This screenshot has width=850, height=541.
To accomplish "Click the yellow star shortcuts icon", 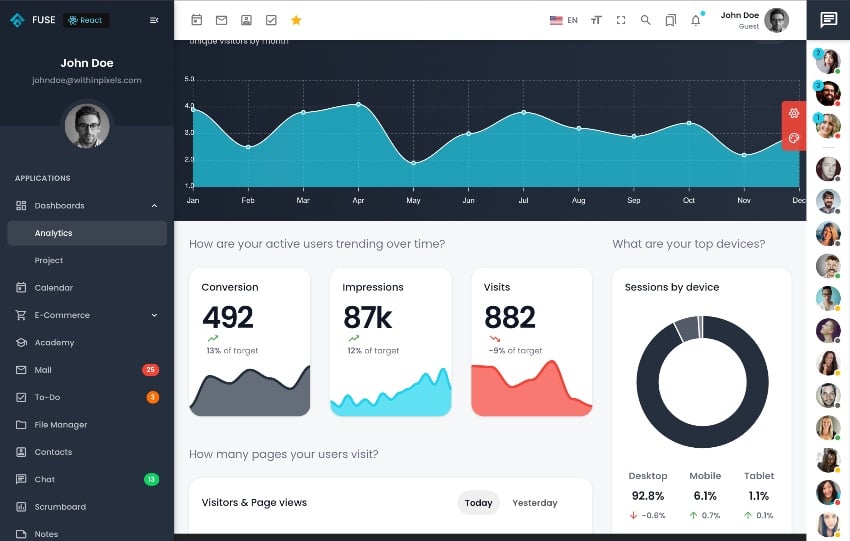I will (296, 20).
